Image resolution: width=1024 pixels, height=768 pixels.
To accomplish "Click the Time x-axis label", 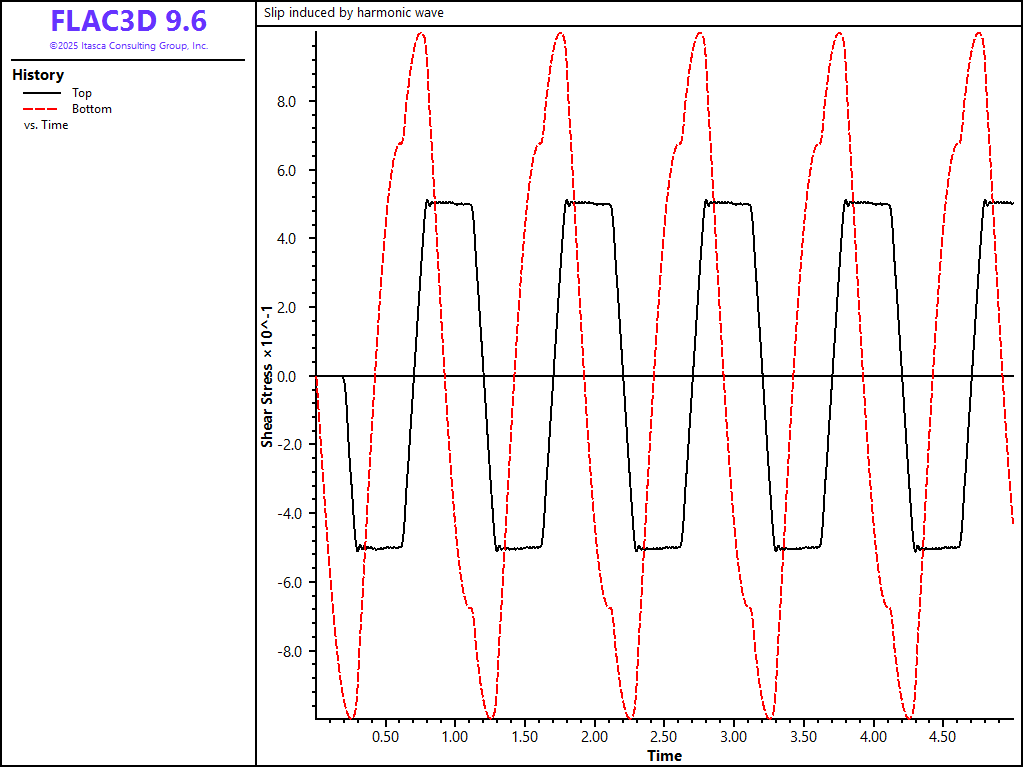I will click(x=664, y=755).
